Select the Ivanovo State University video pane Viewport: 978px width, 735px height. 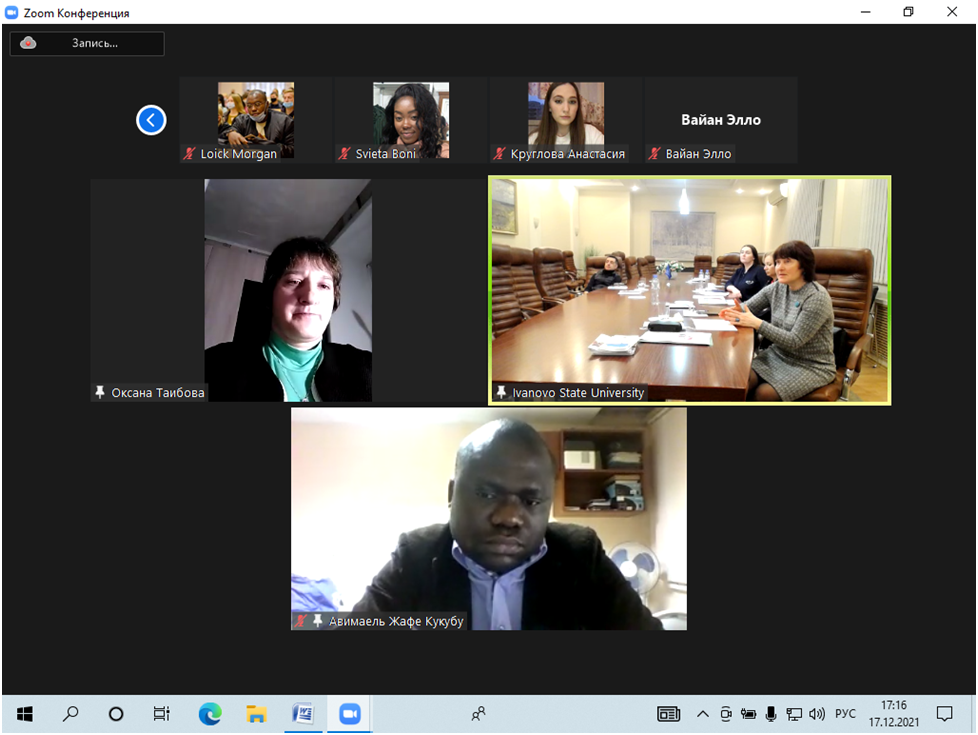point(689,290)
